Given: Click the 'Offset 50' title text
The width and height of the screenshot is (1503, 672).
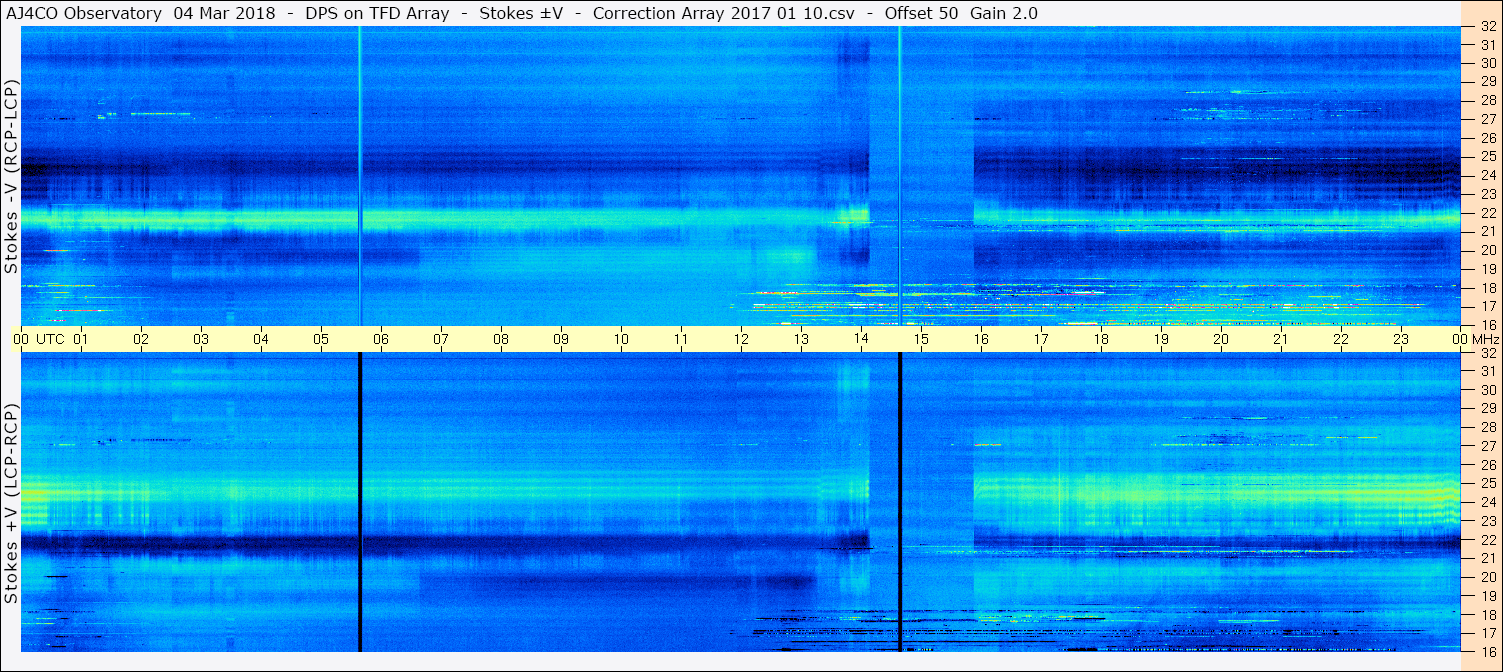Looking at the screenshot, I should click(x=922, y=13).
